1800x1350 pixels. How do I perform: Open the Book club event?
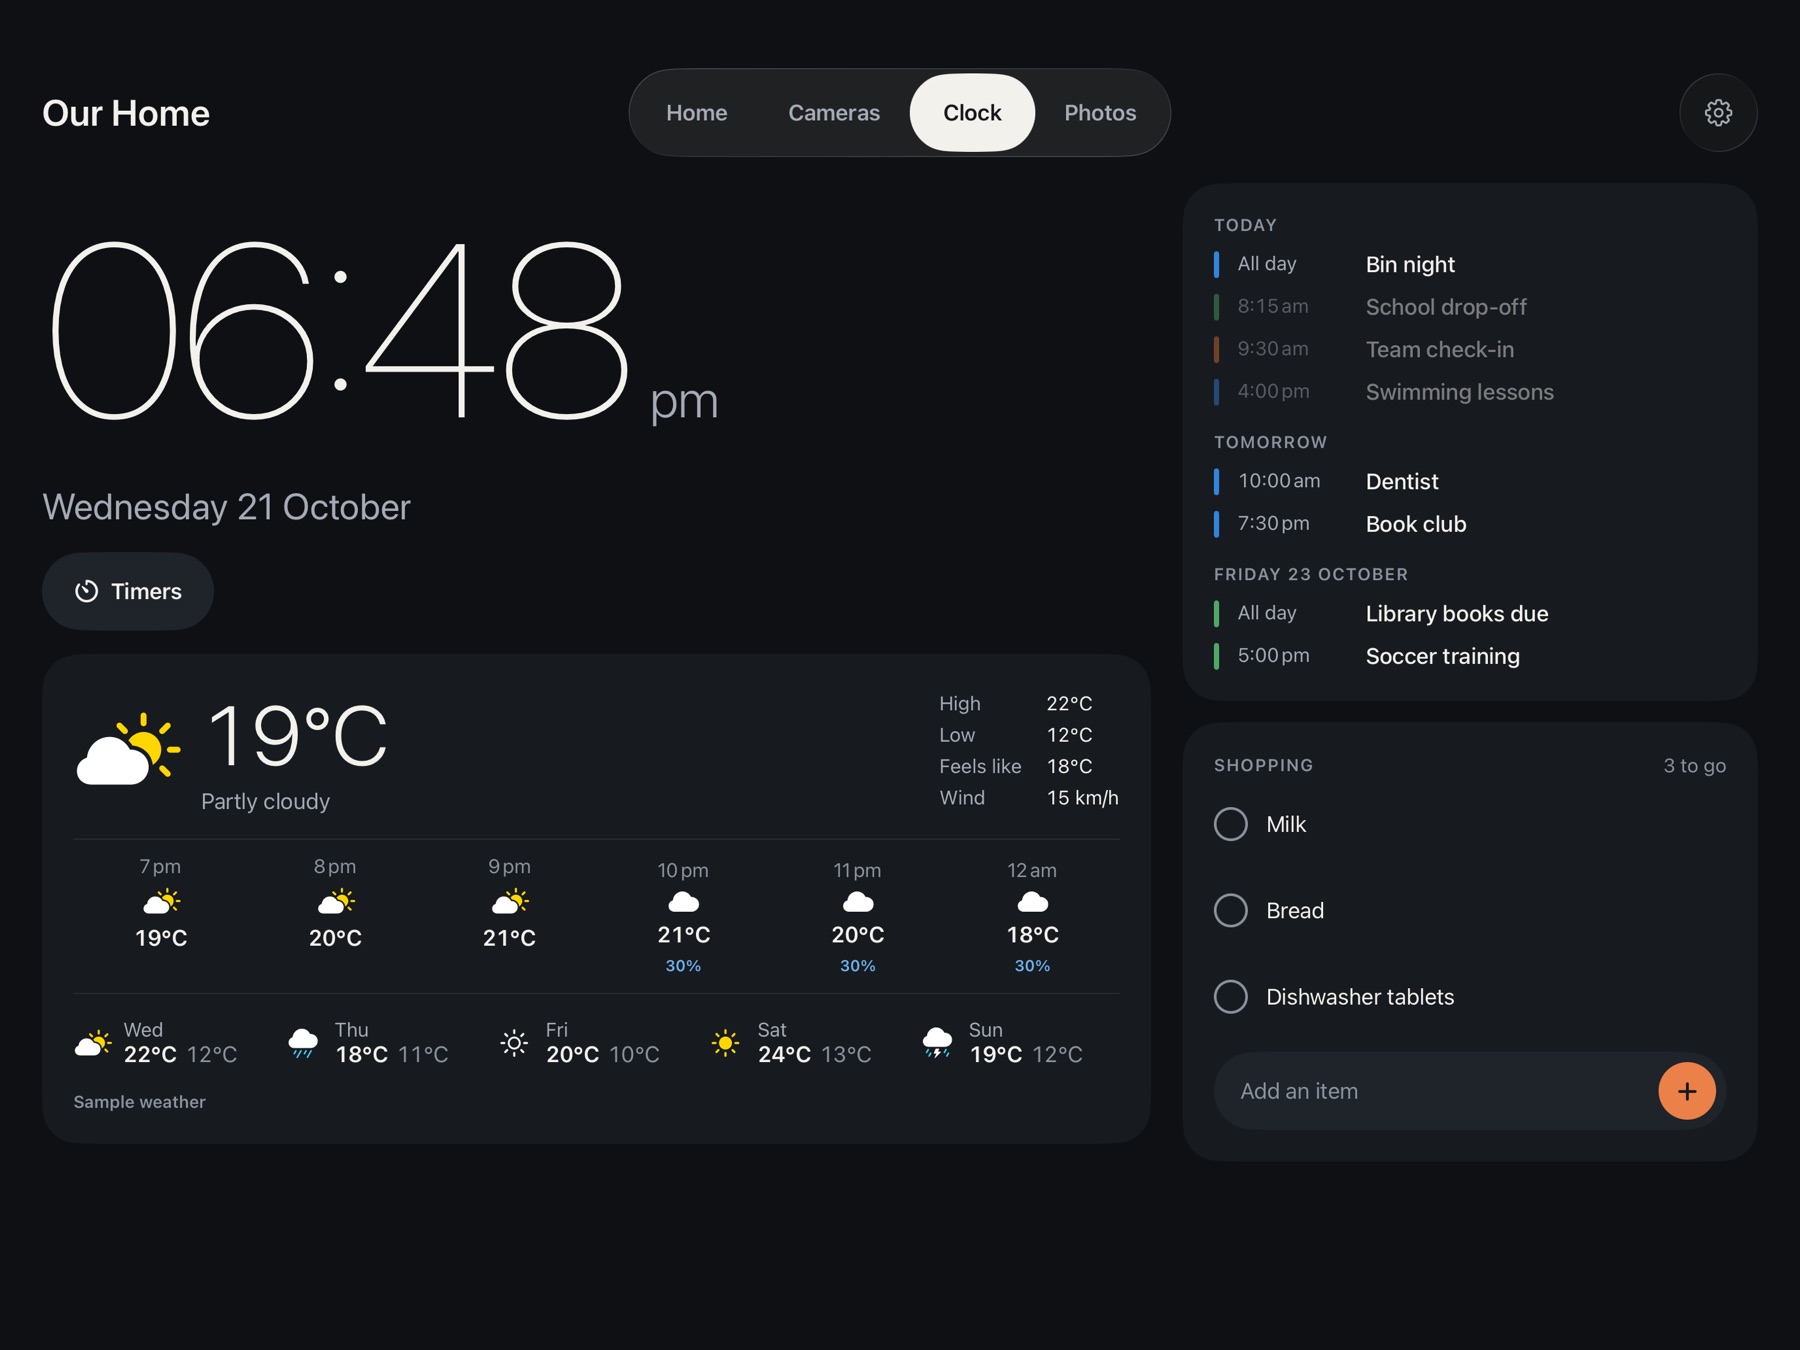[1469, 524]
